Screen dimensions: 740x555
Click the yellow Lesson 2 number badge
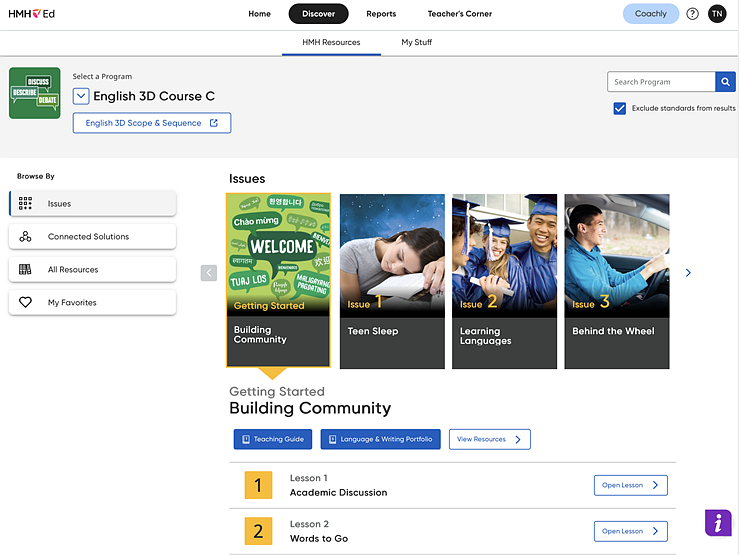click(x=258, y=531)
